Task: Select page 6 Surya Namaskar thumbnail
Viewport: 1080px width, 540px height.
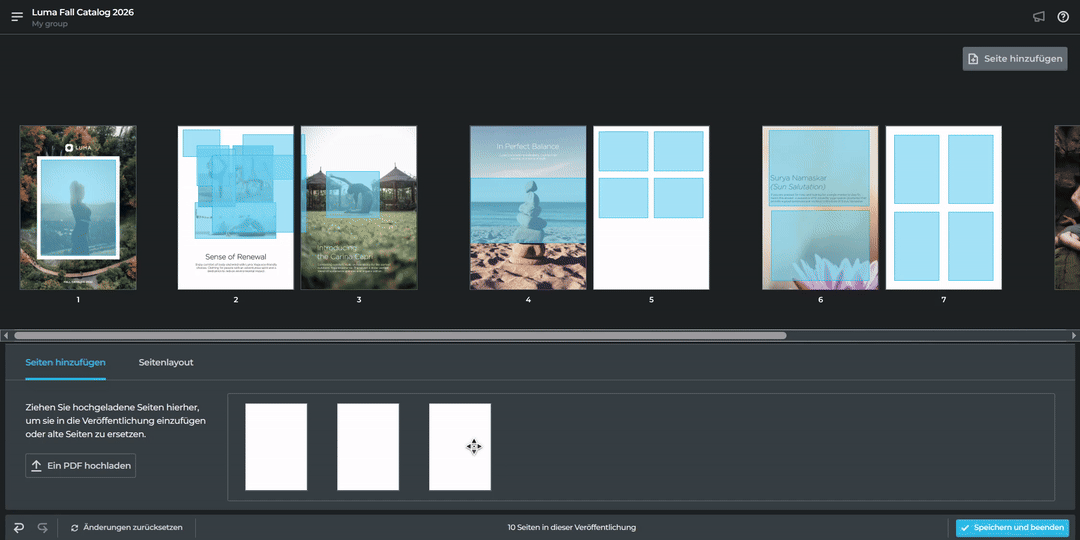Action: click(x=820, y=207)
